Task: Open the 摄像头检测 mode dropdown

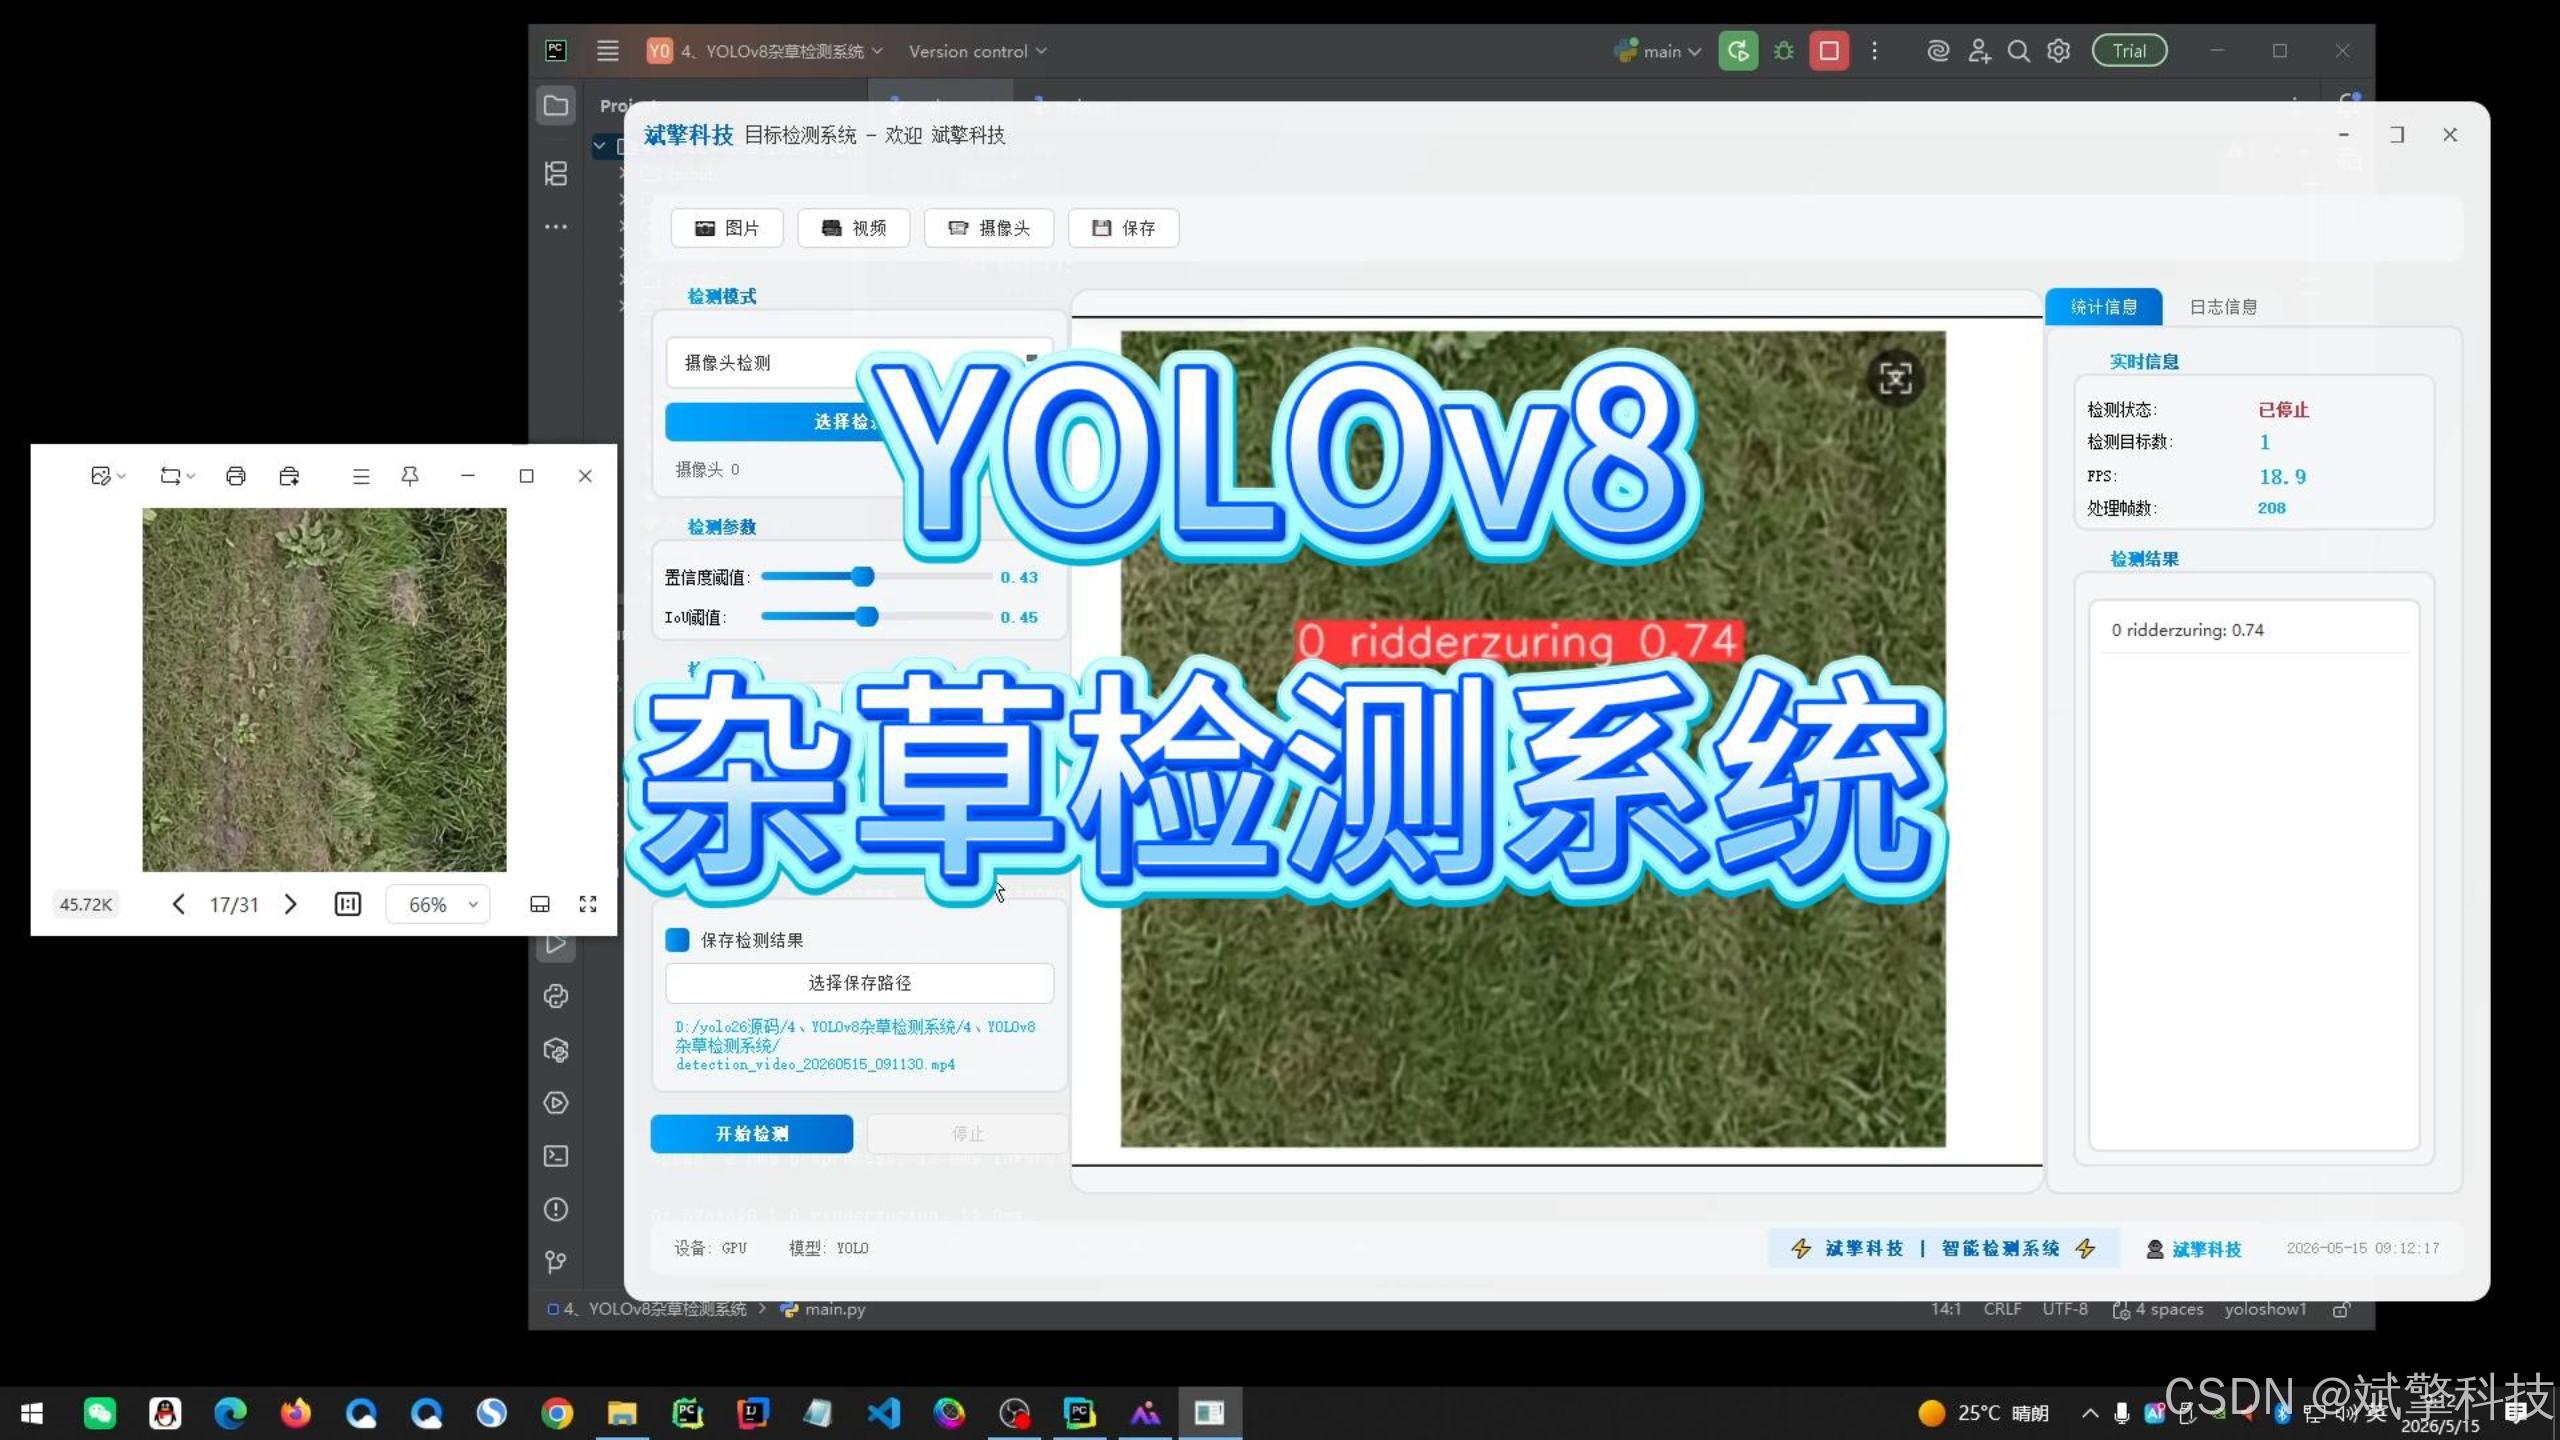Action: (x=859, y=362)
